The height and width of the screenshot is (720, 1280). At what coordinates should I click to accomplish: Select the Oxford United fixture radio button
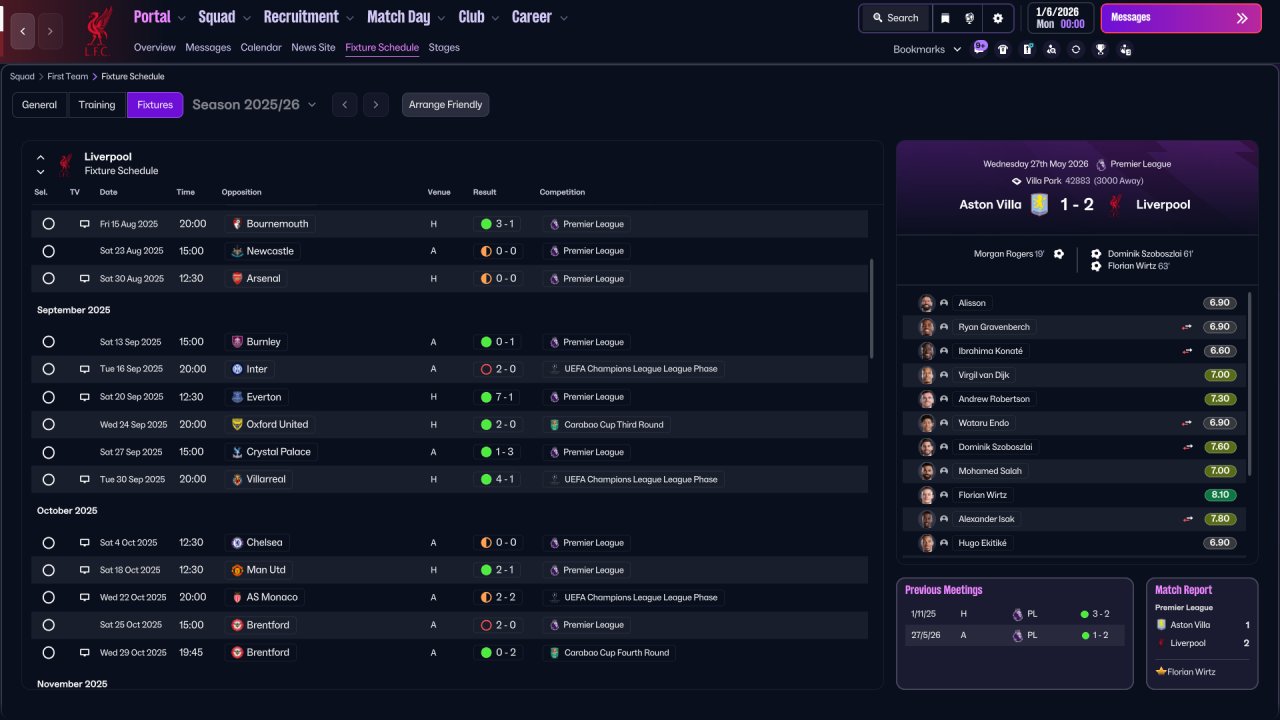(48, 424)
